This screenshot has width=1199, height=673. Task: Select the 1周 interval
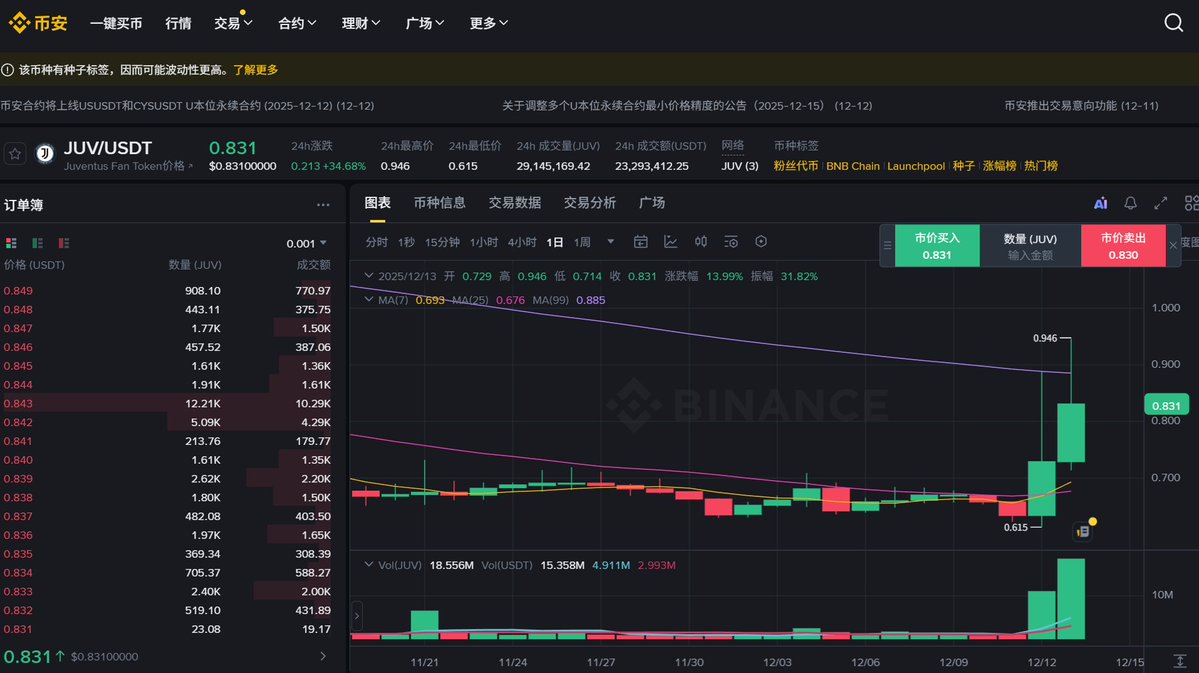pyautogui.click(x=582, y=242)
